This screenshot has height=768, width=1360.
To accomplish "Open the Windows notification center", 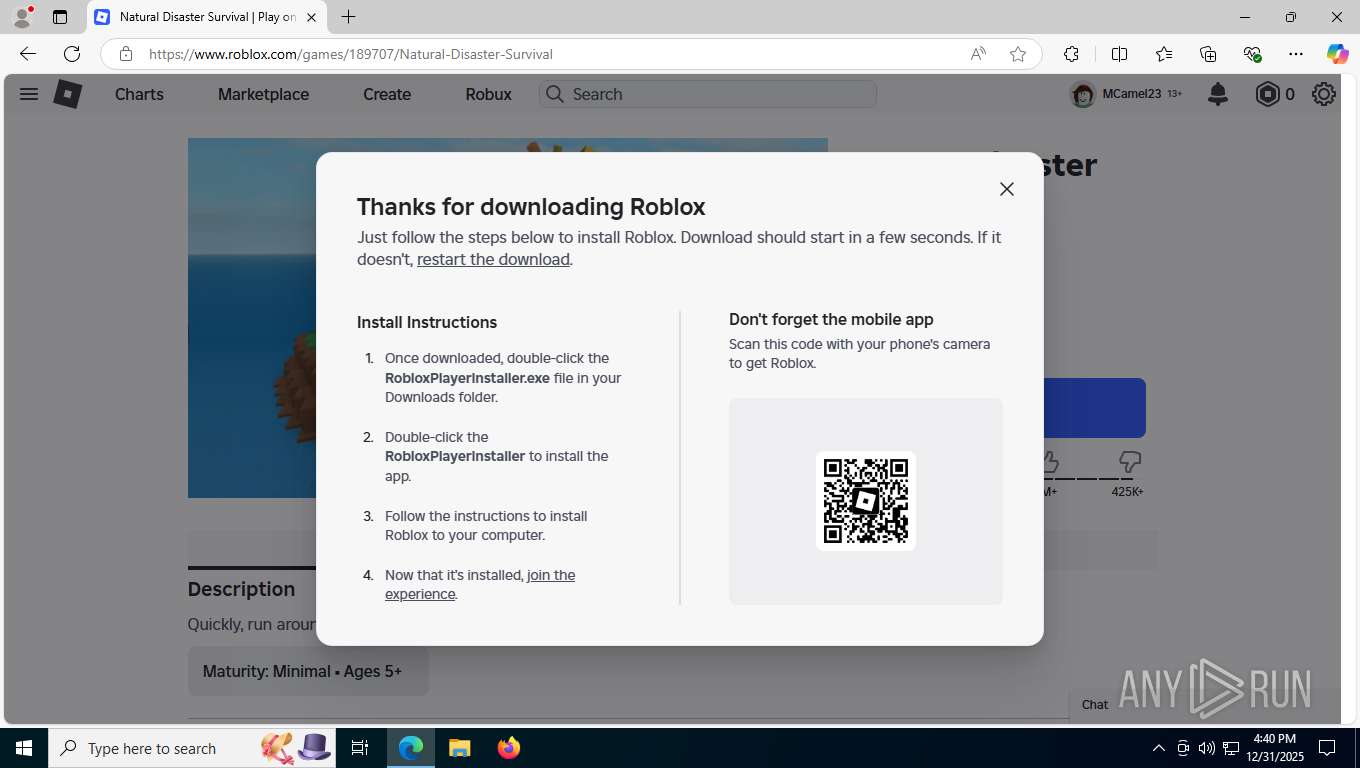I will [1327, 748].
